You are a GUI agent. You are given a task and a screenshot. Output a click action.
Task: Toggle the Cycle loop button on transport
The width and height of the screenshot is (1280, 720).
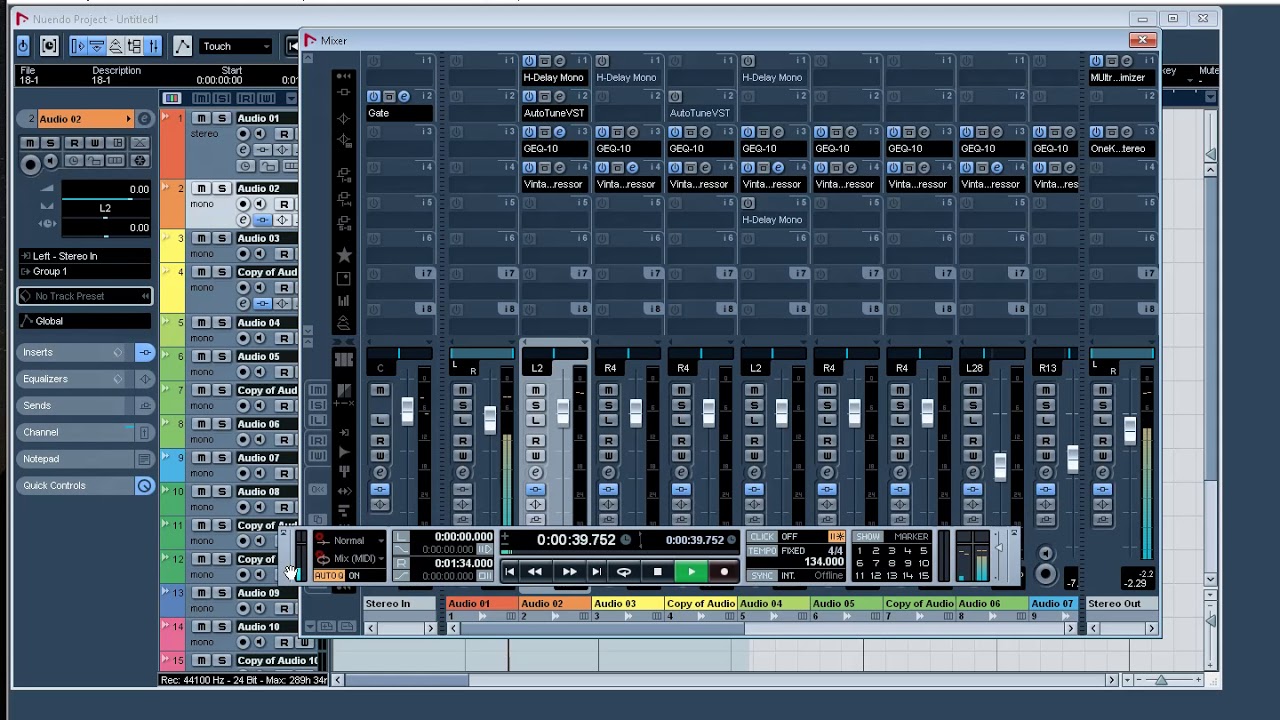[x=624, y=572]
